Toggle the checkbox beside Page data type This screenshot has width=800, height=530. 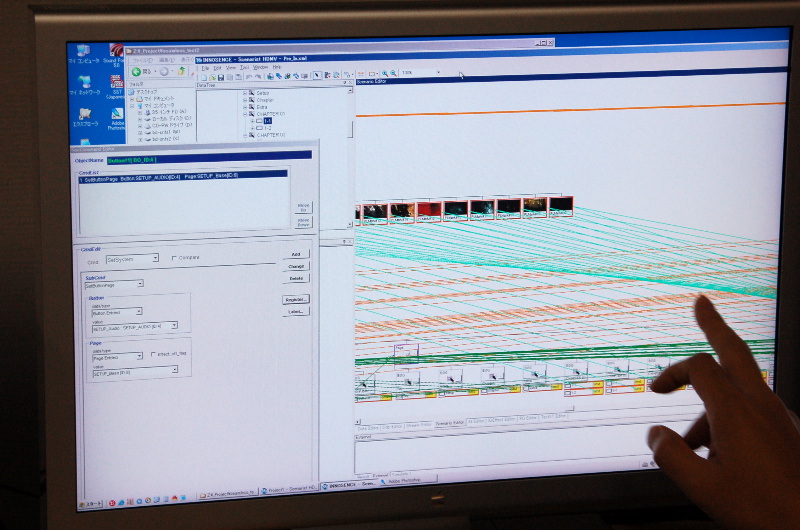tap(151, 355)
